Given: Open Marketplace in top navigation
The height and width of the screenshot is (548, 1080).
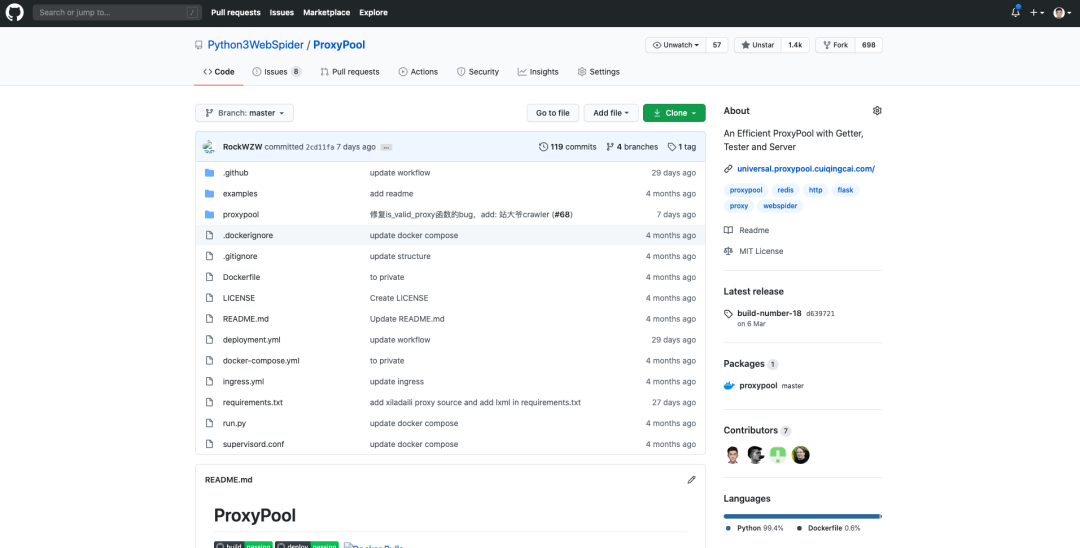Looking at the screenshot, I should point(326,12).
